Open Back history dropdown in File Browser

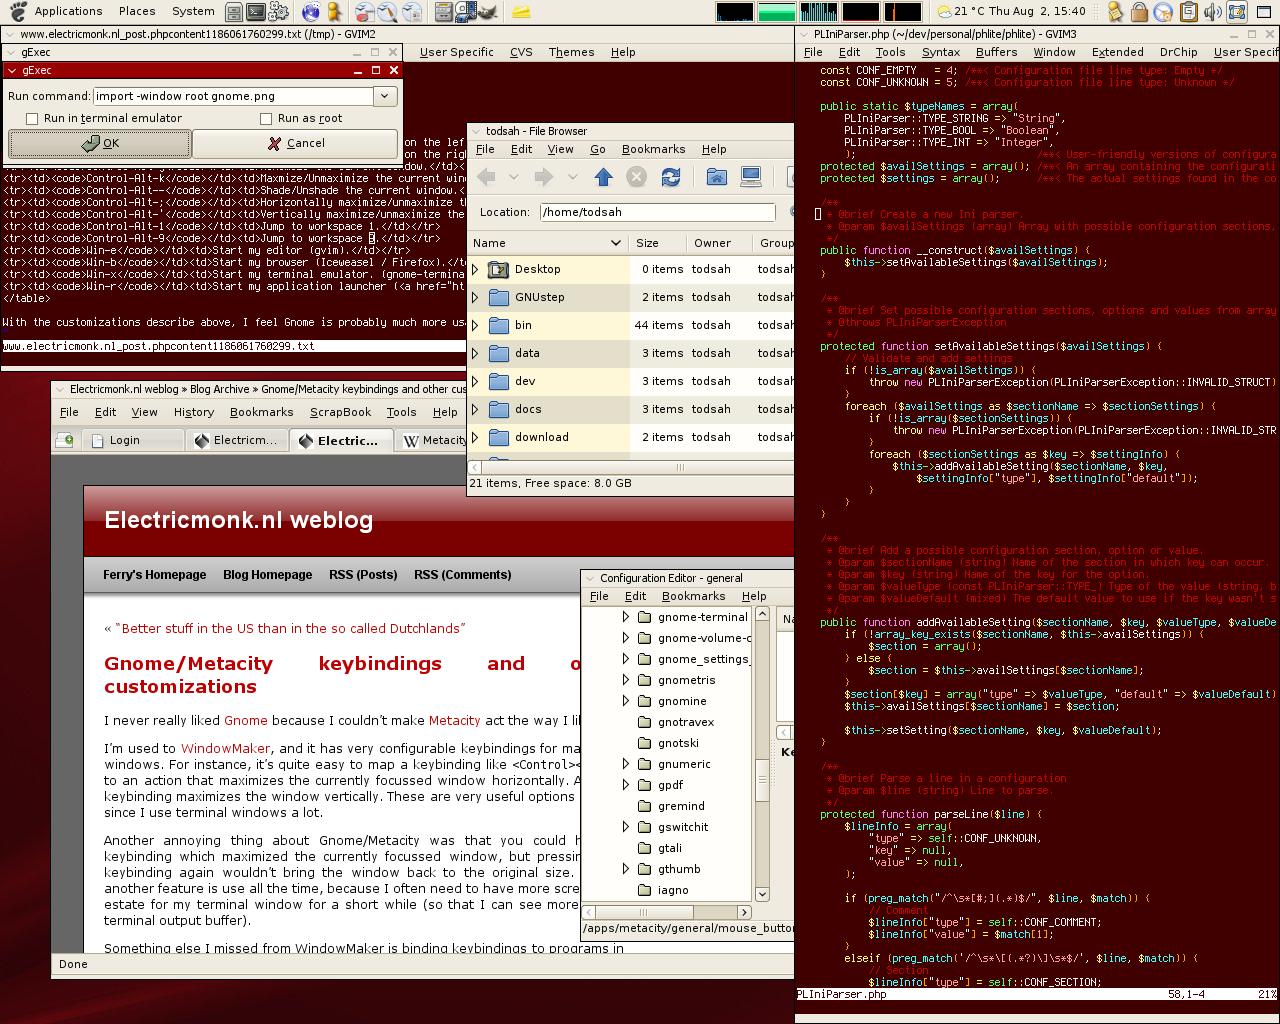click(x=514, y=177)
